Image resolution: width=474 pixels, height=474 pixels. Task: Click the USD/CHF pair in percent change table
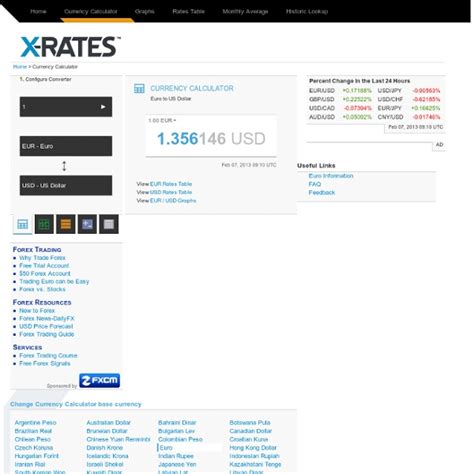tap(390, 99)
